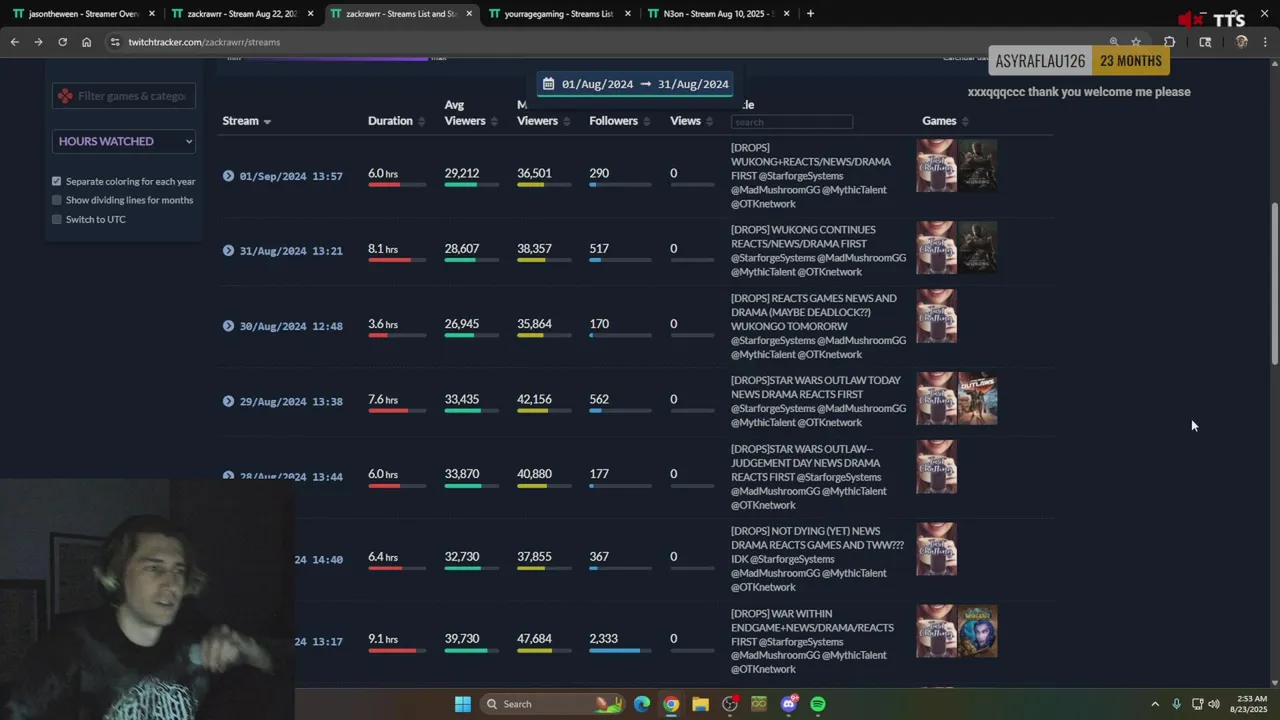Click the address bar URL twitchtracker.com/zackrawrr/streams
The image size is (1280, 720).
(x=204, y=42)
